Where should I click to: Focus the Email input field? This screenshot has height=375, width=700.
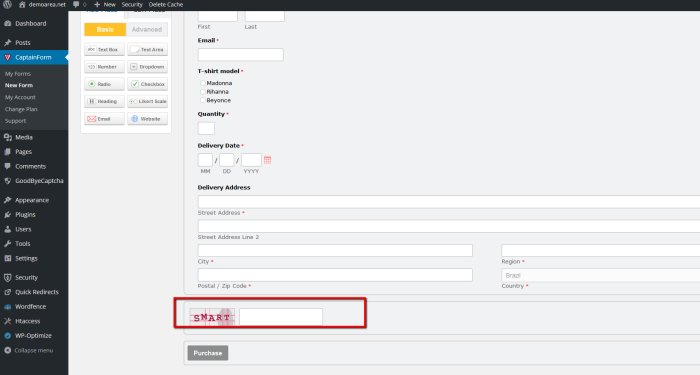(x=241, y=54)
